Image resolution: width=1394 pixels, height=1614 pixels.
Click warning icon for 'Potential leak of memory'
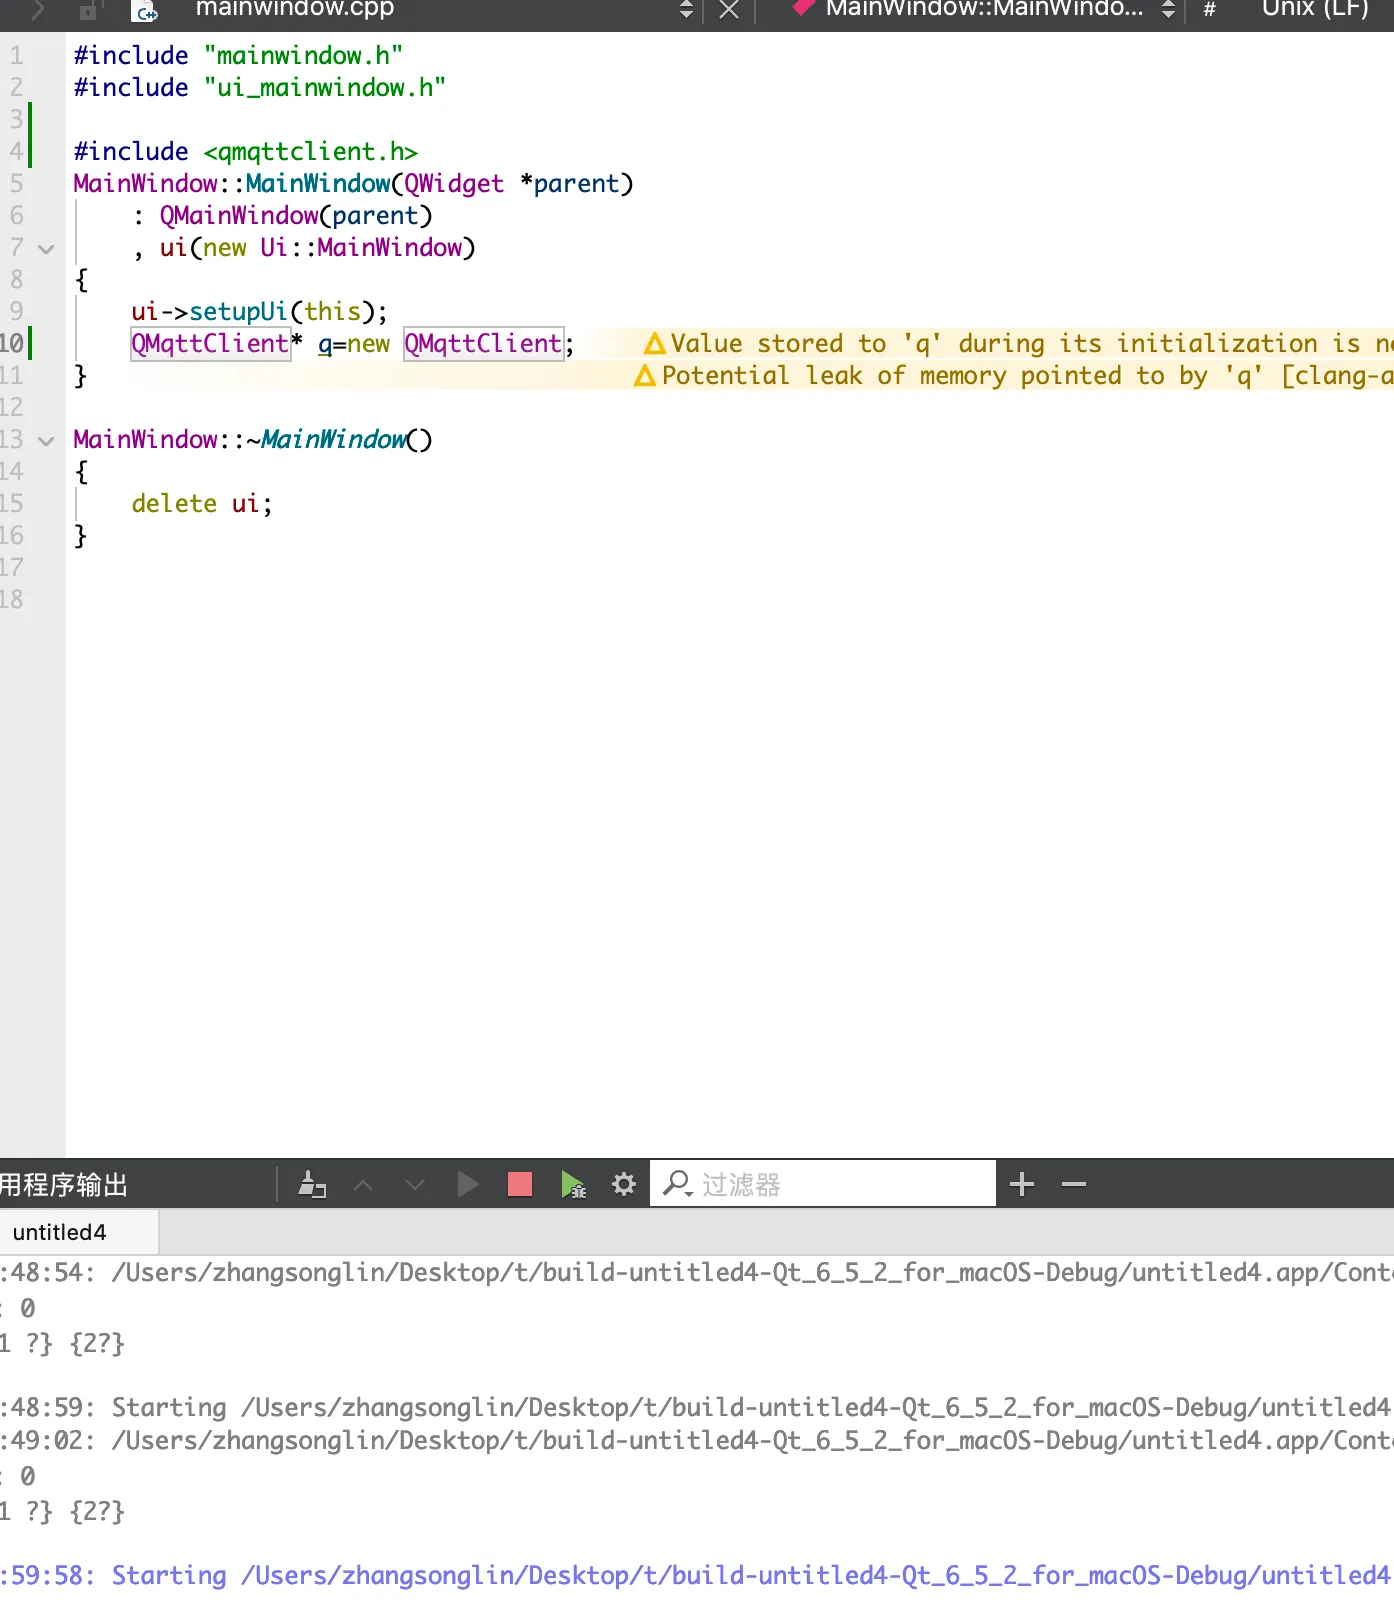pos(646,376)
